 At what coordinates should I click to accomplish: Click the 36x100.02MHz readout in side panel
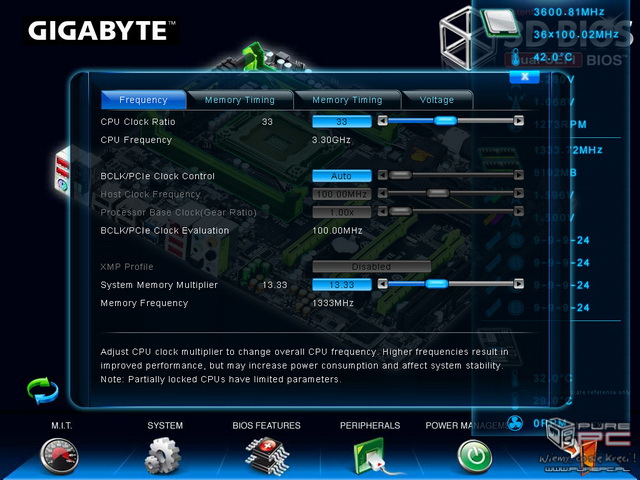tap(576, 34)
